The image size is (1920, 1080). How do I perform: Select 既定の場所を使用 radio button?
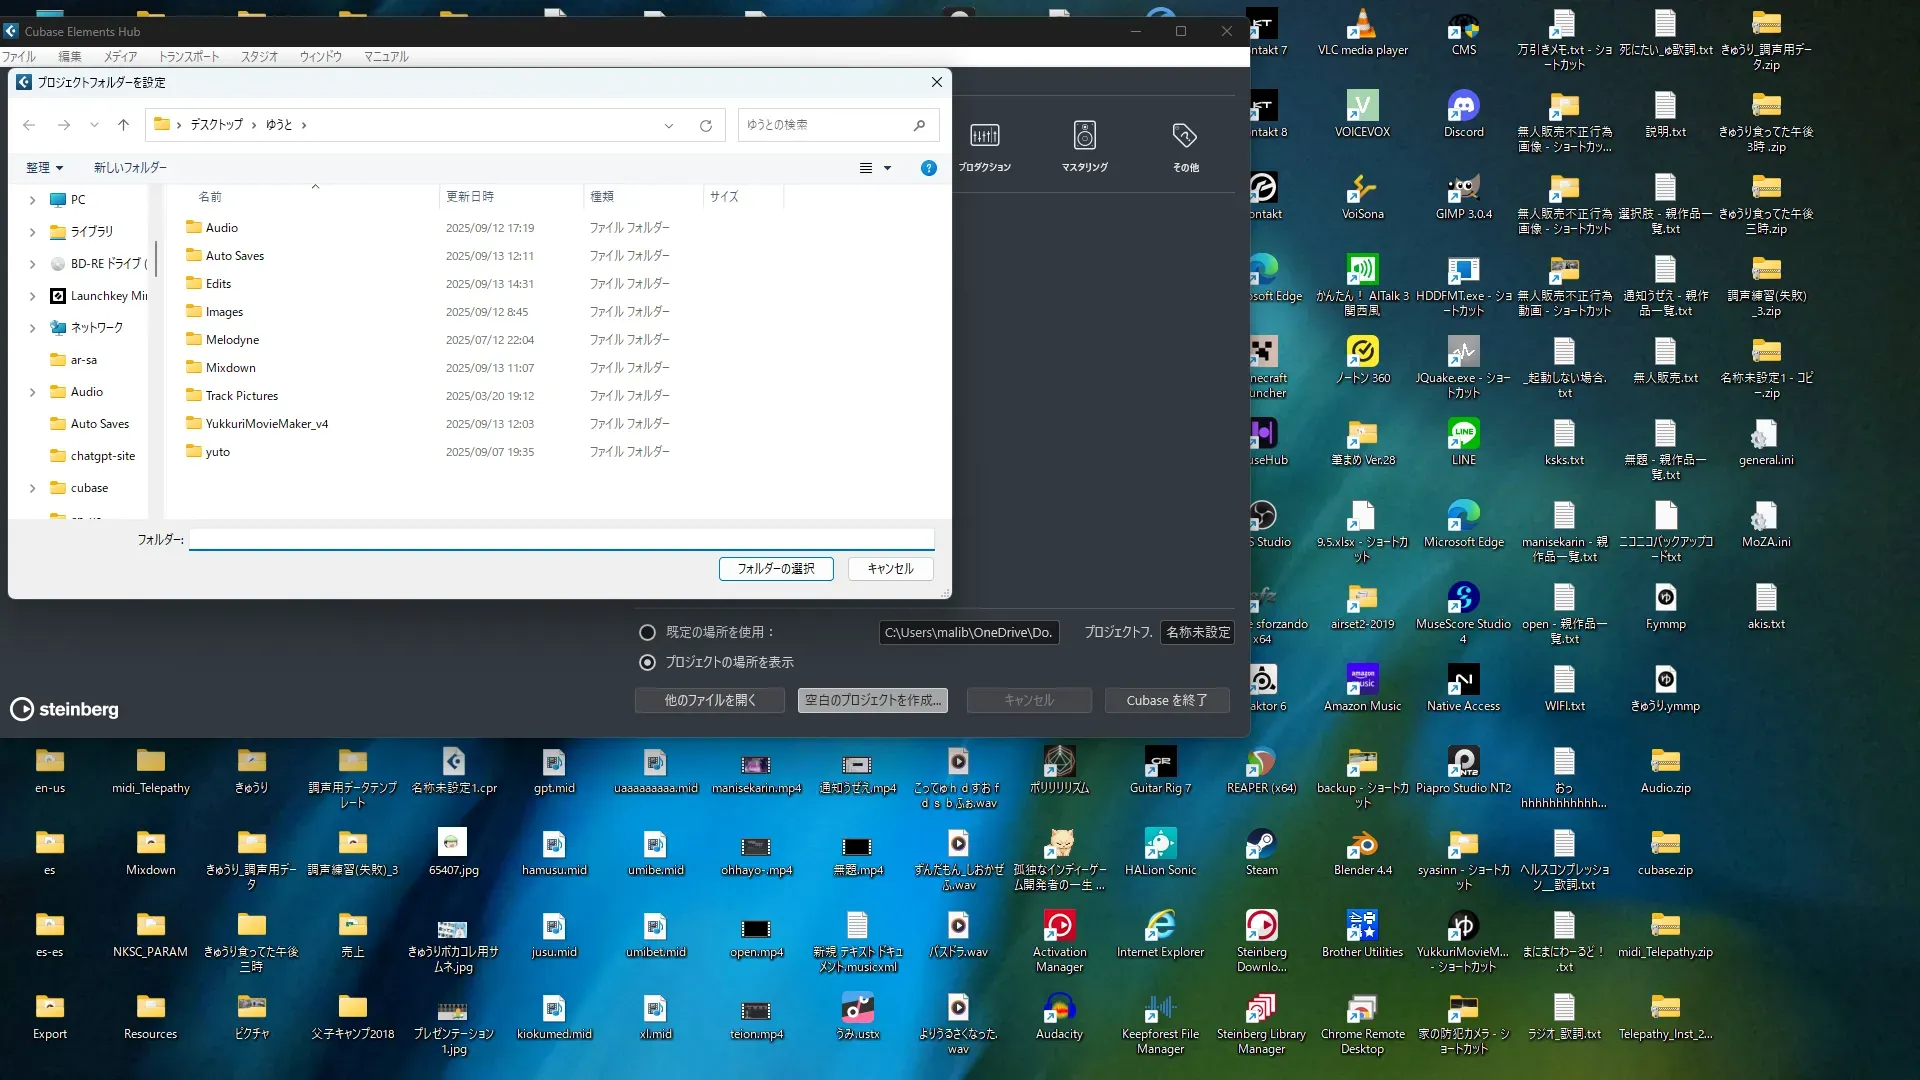click(x=647, y=632)
